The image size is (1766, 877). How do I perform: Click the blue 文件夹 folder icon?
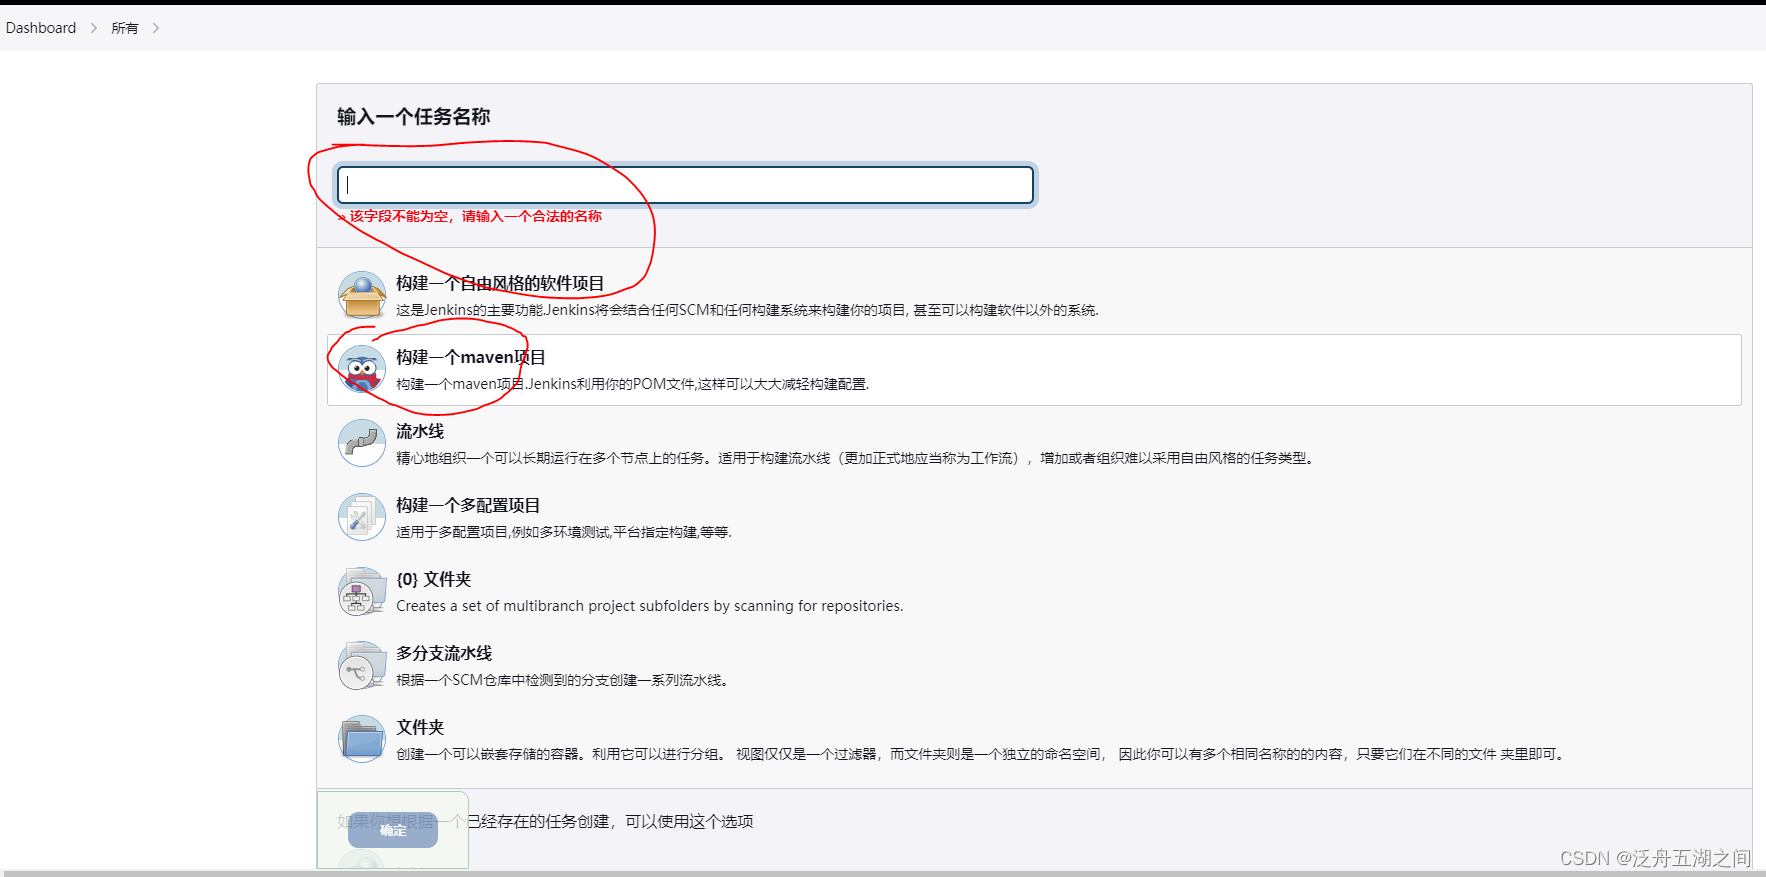tap(362, 739)
